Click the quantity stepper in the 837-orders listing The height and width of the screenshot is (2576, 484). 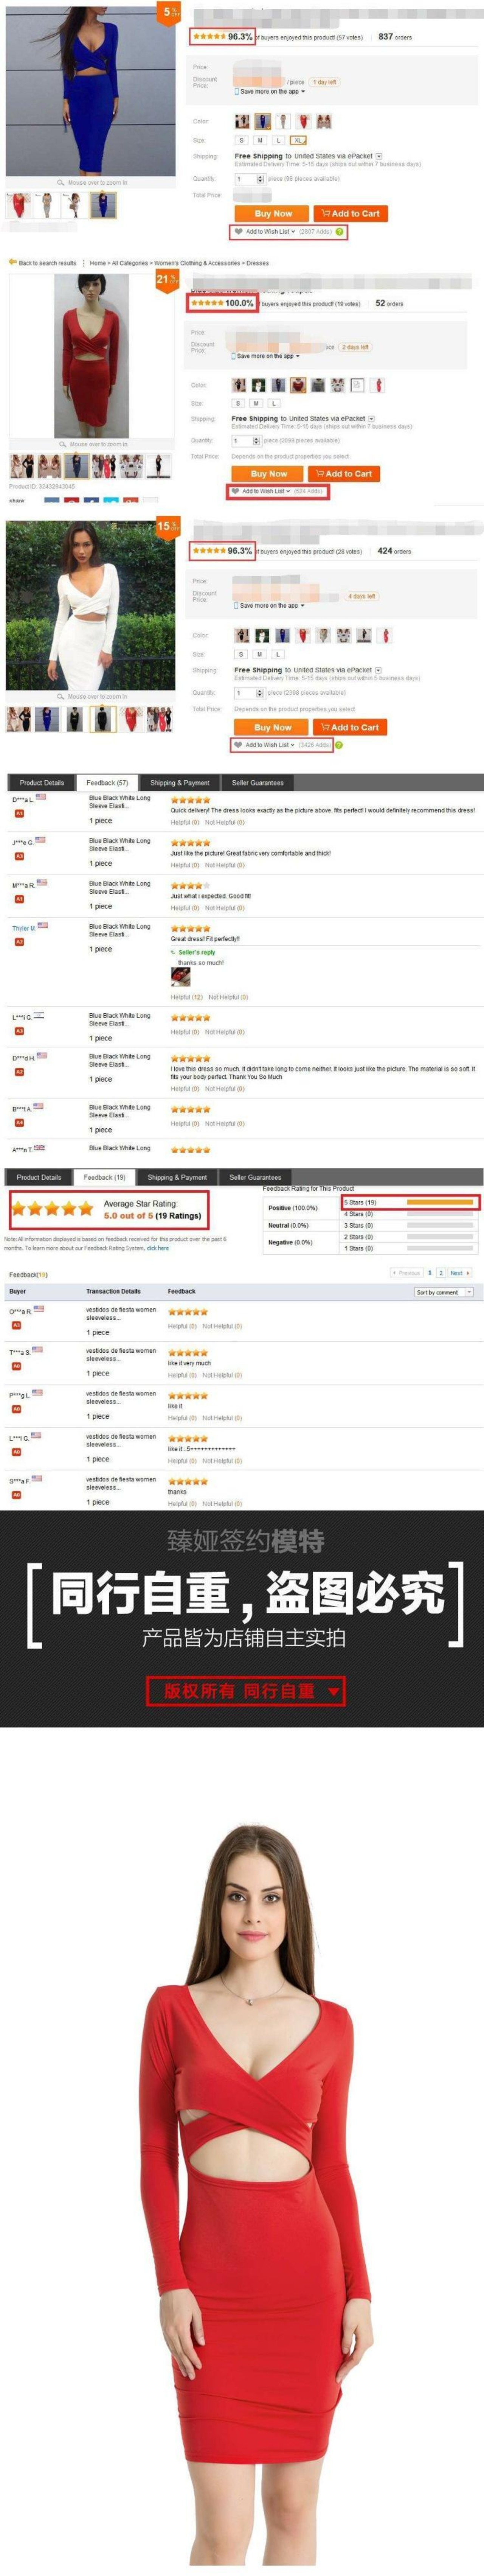[x=260, y=179]
